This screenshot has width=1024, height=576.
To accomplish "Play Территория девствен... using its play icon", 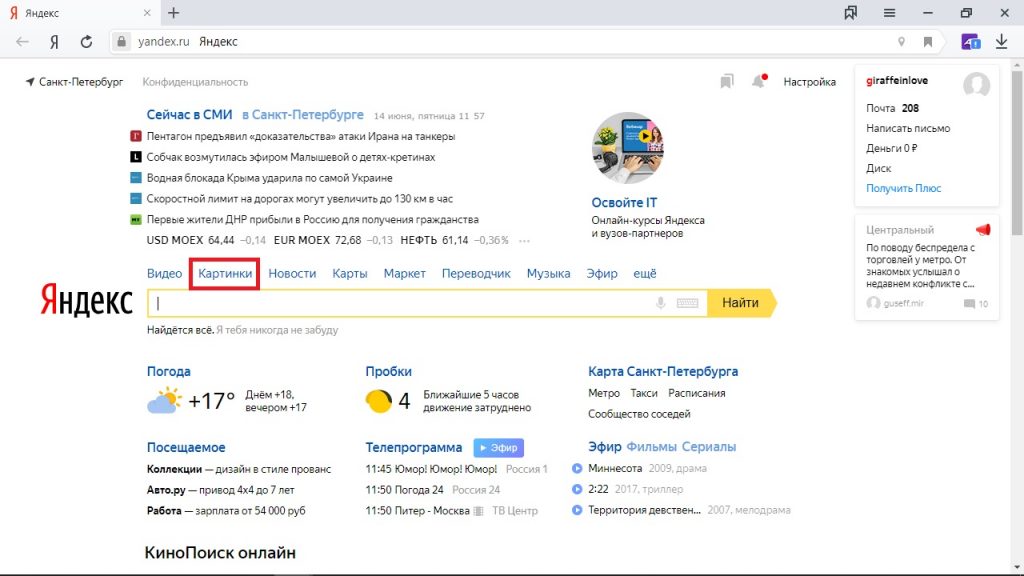I will point(577,510).
